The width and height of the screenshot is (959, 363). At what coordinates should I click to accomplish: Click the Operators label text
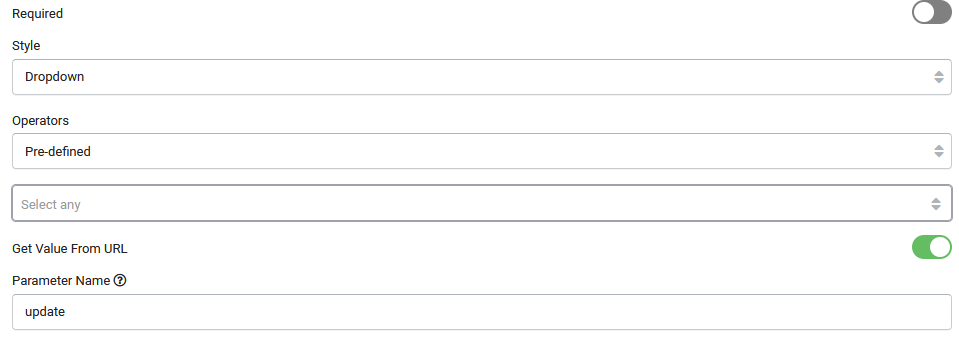tap(40, 121)
